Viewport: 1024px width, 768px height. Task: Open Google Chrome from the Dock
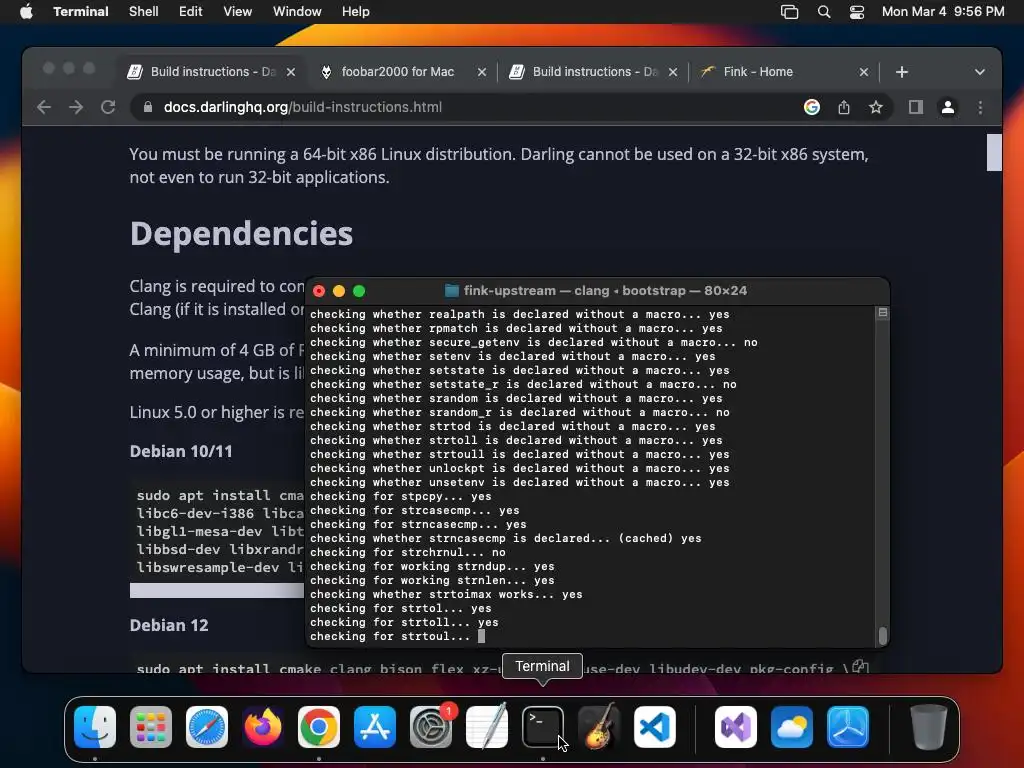coord(319,726)
